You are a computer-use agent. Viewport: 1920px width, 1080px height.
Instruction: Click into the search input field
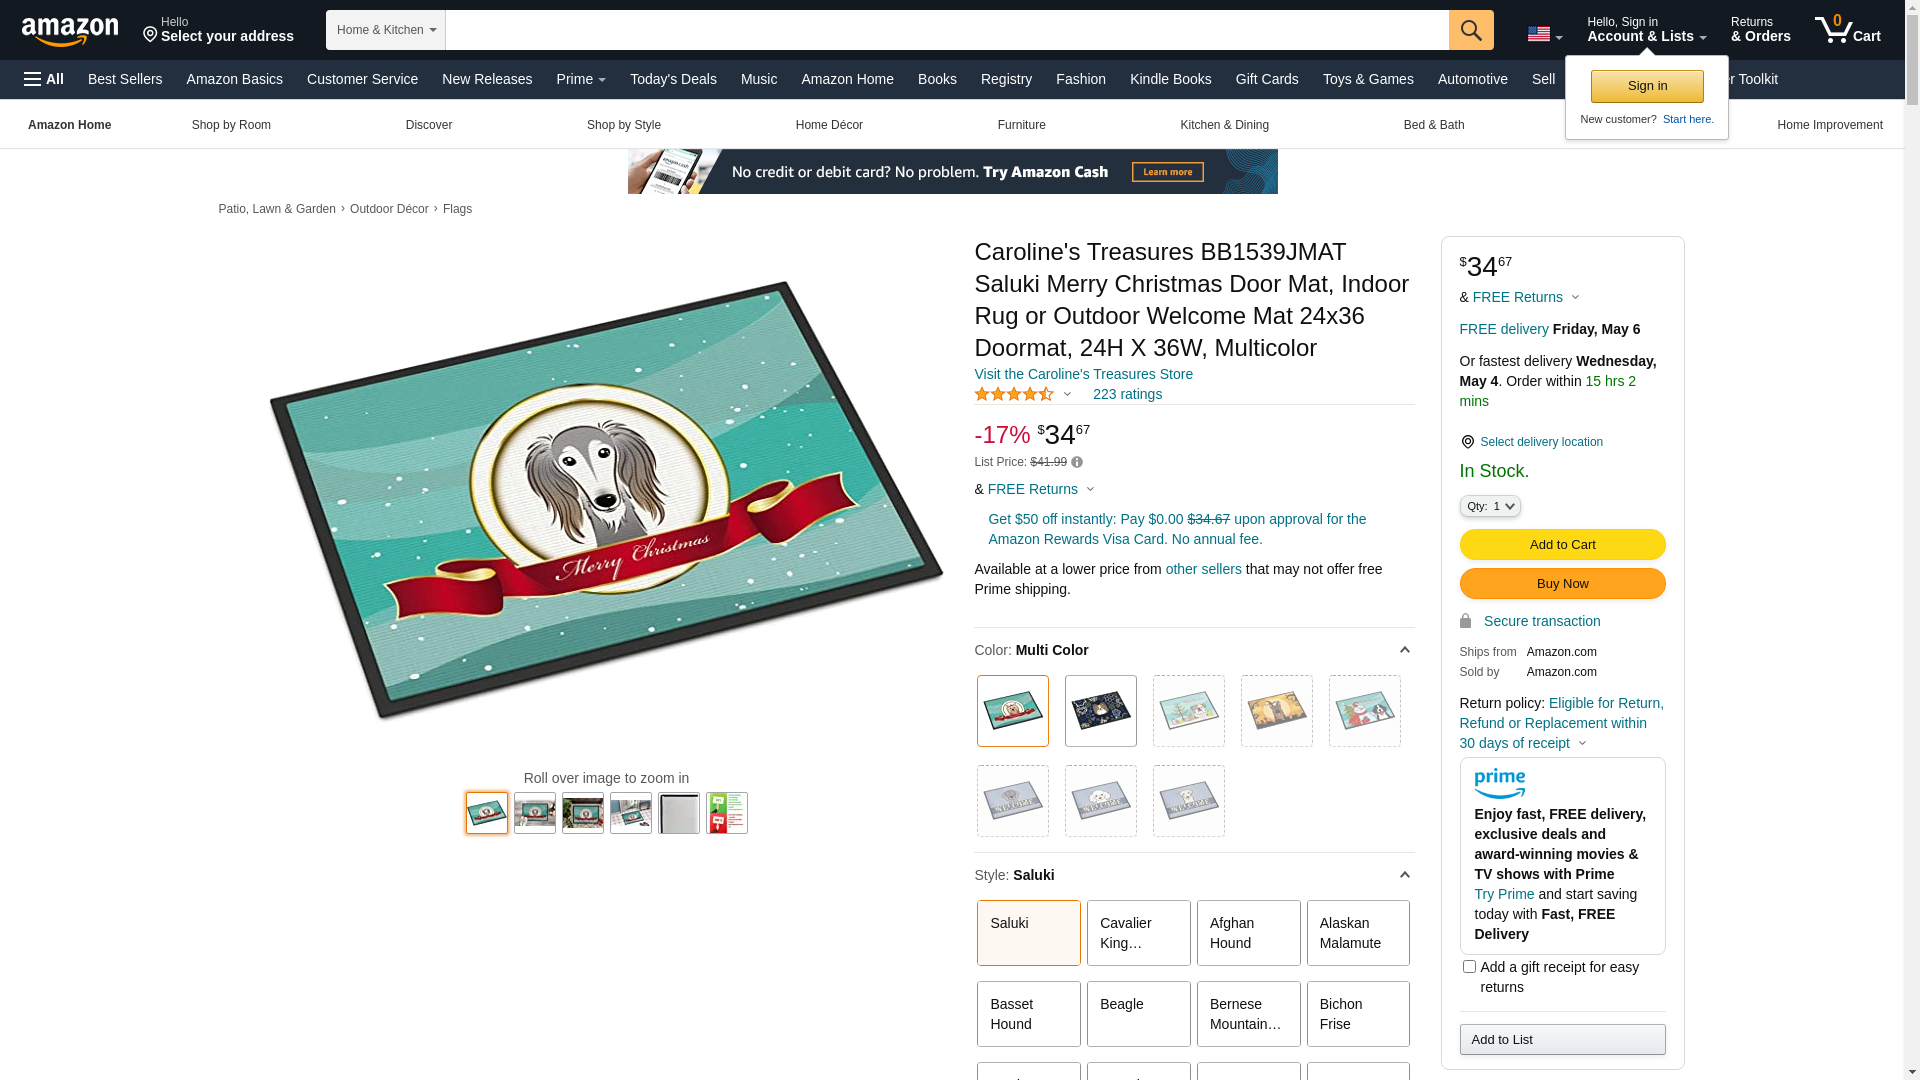pyautogui.click(x=947, y=30)
